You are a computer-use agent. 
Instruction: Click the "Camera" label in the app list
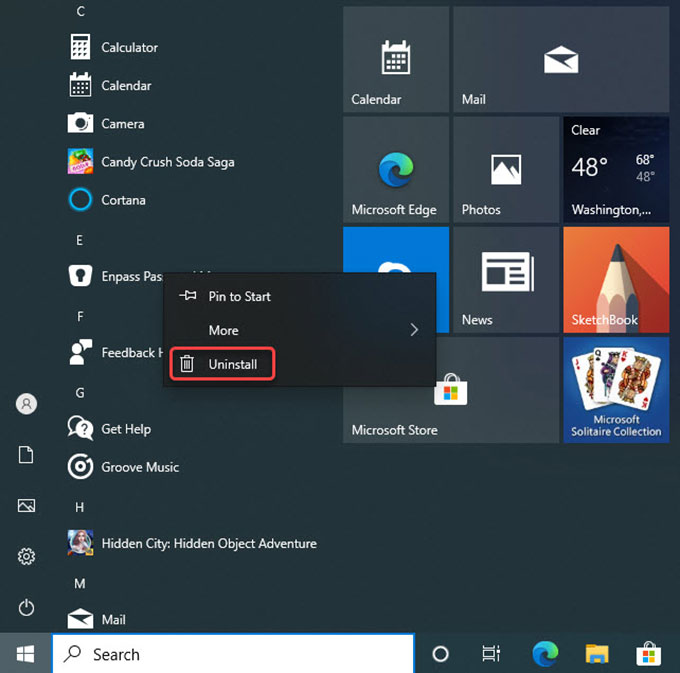coord(123,124)
